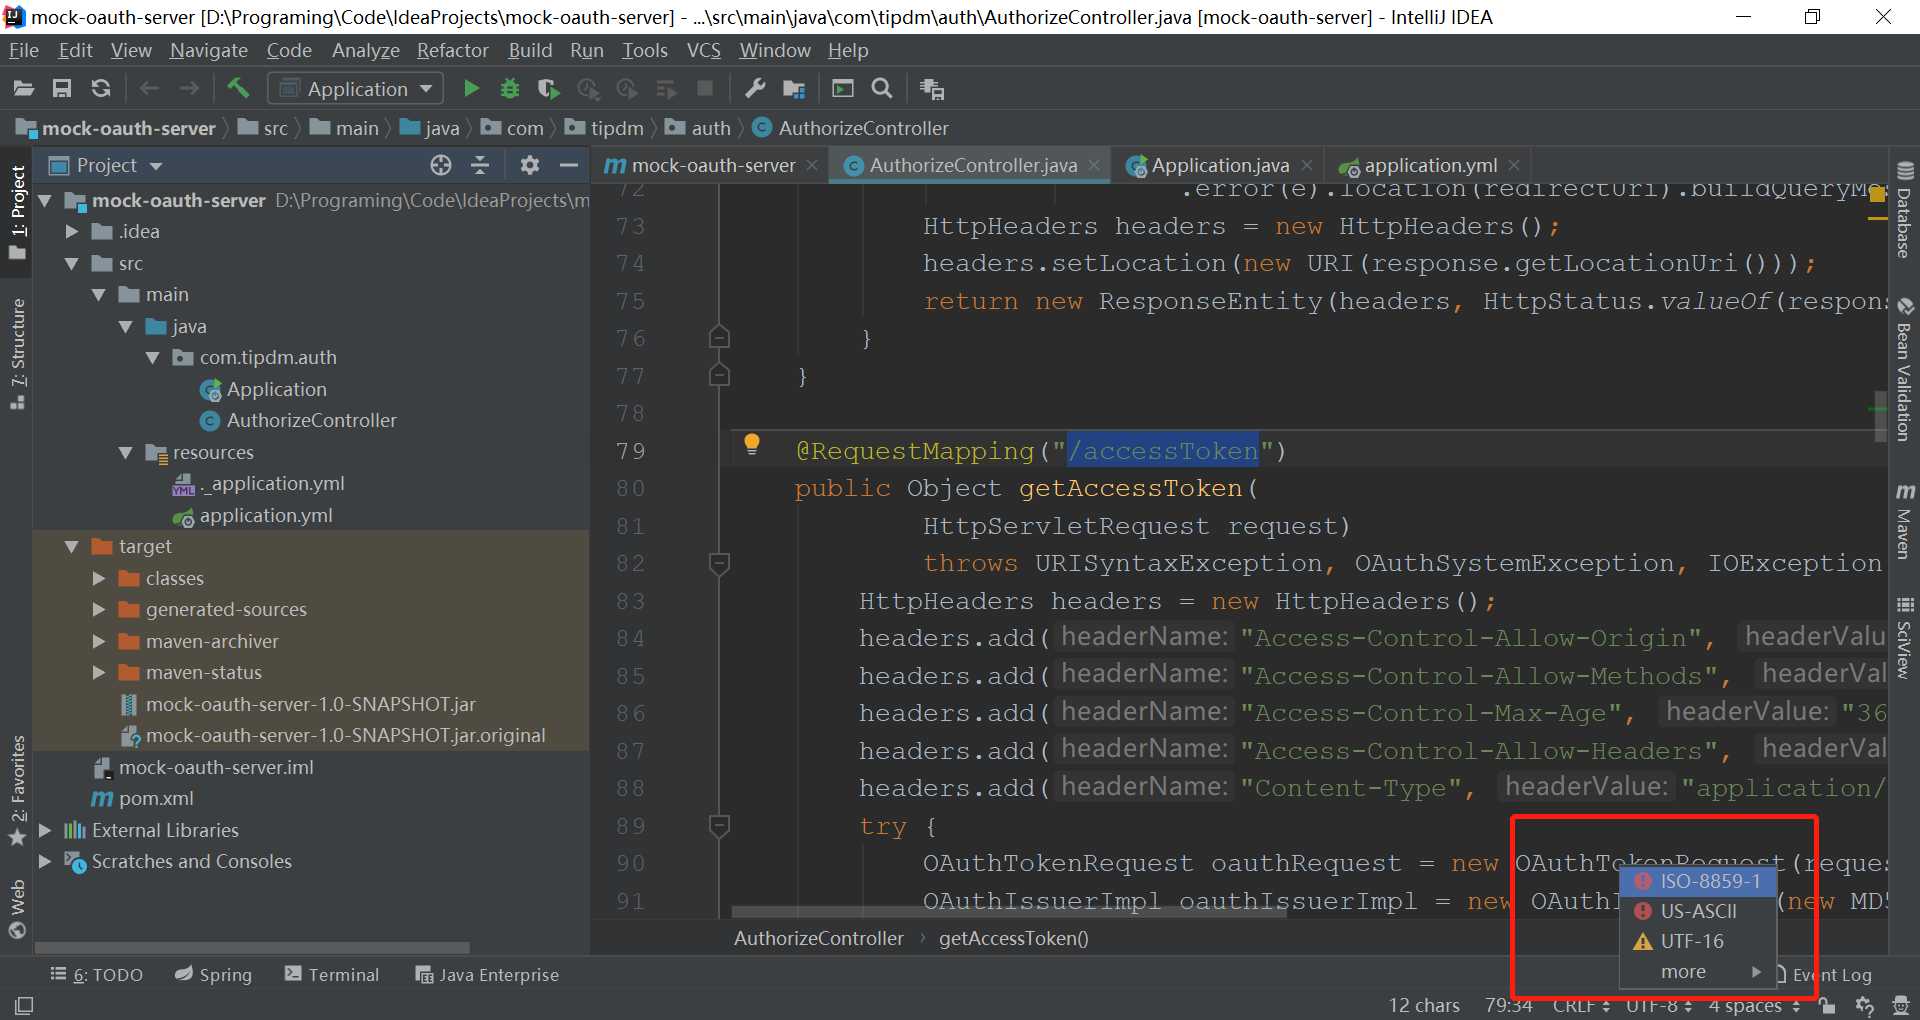Open the Web tool window
This screenshot has width=1920, height=1020.
[x=17, y=908]
